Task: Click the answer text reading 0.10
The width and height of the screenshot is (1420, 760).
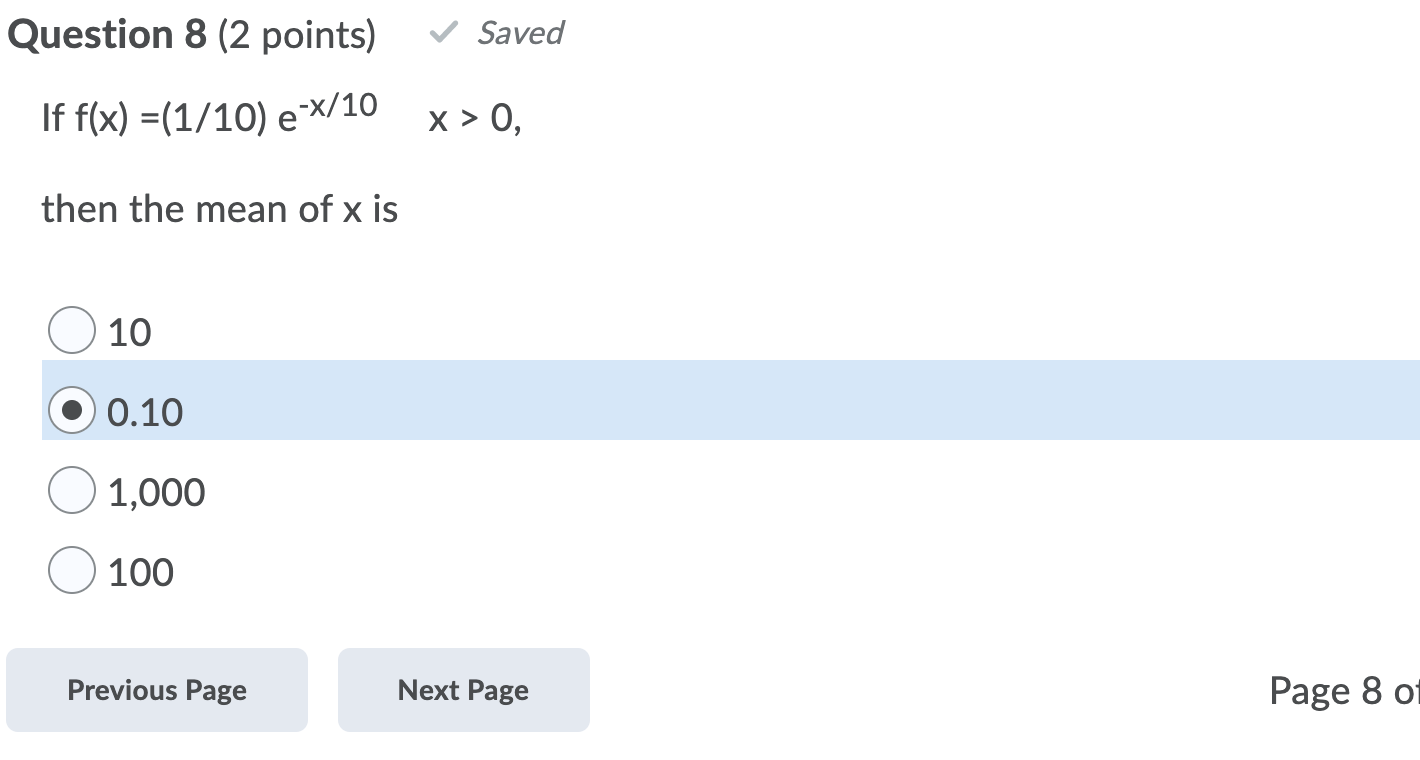Action: 145,411
